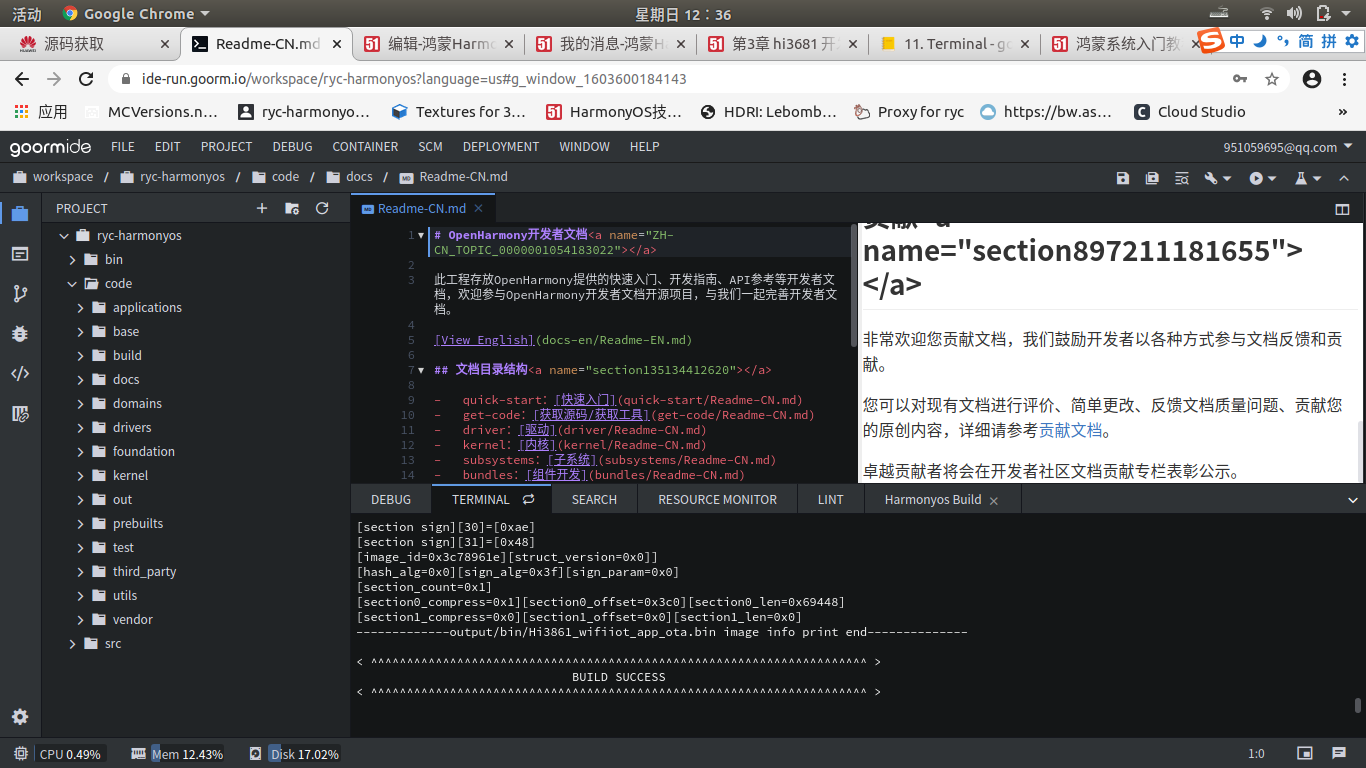Expand the docs folder in tree
This screenshot has height=768, width=1366.
pyautogui.click(x=81, y=379)
